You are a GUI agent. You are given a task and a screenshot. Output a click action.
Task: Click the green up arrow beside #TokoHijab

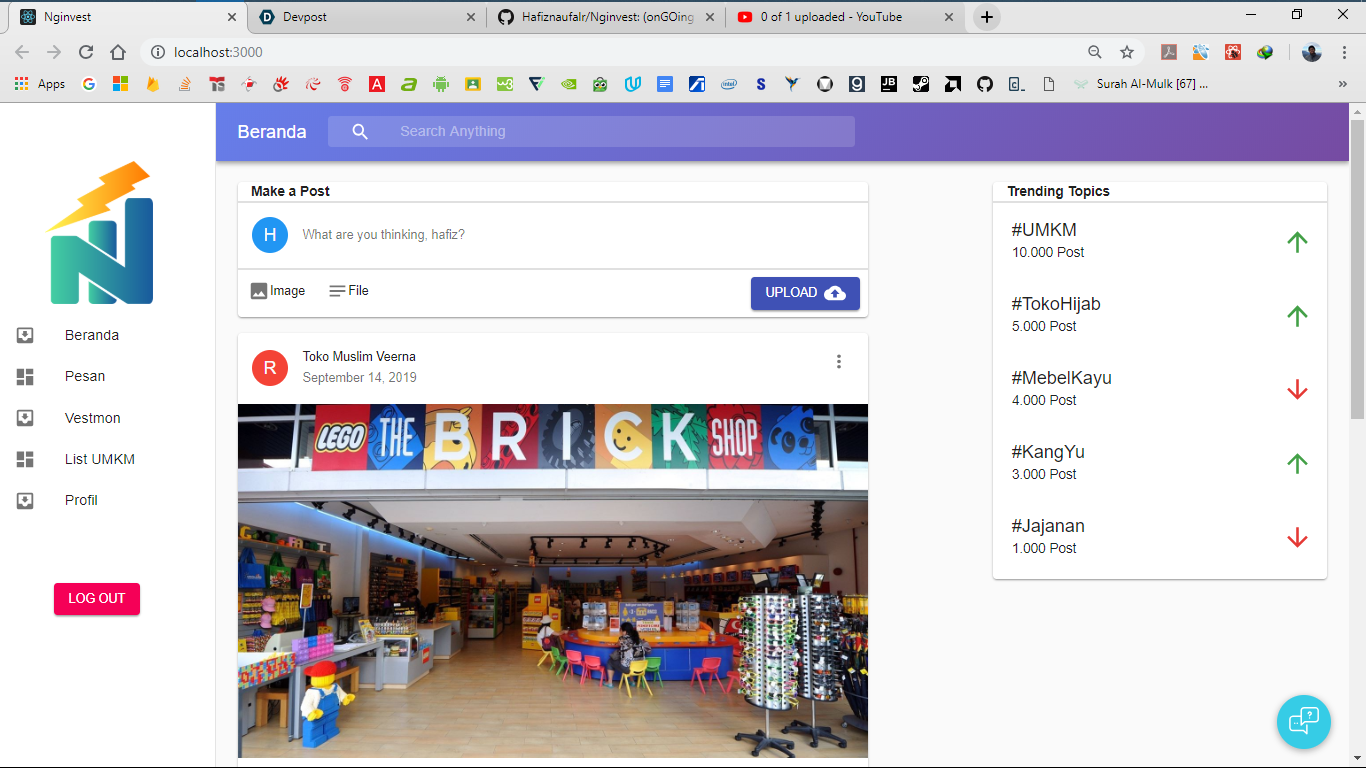tap(1297, 315)
